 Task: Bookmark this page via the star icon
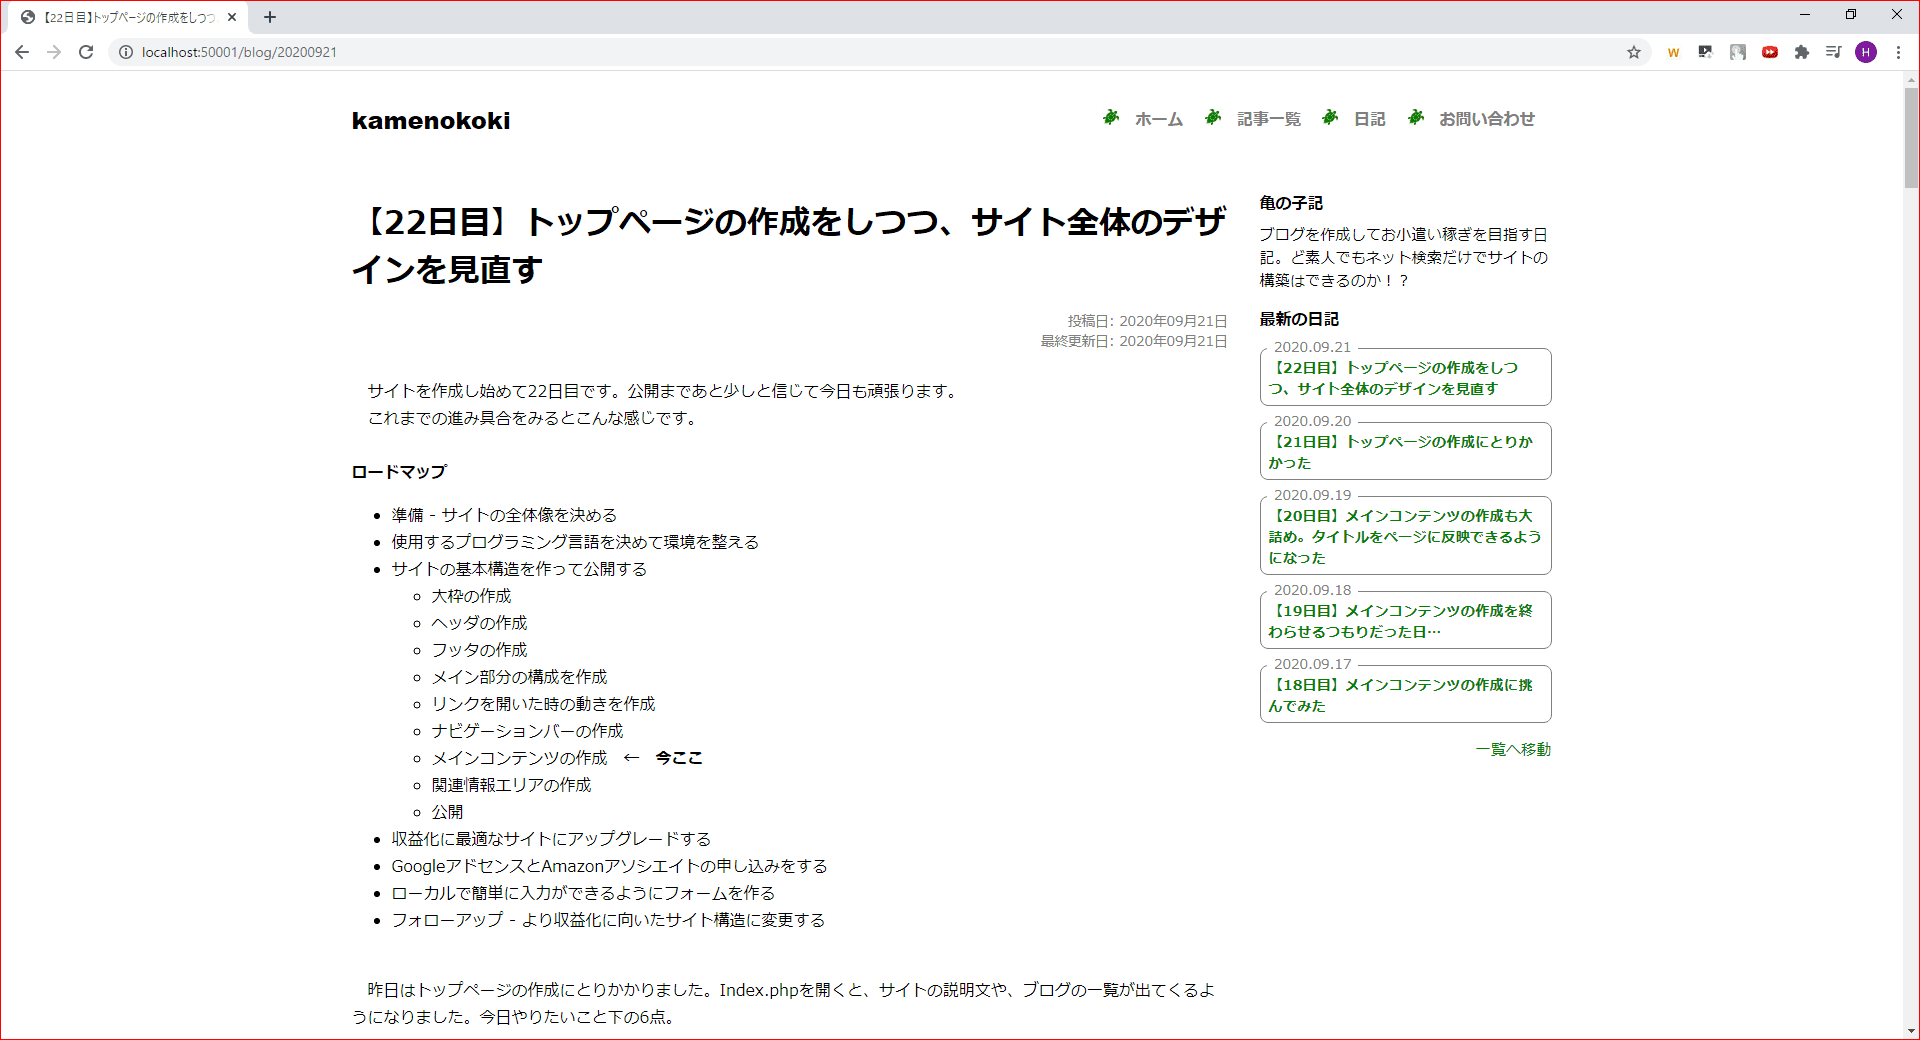[x=1634, y=52]
